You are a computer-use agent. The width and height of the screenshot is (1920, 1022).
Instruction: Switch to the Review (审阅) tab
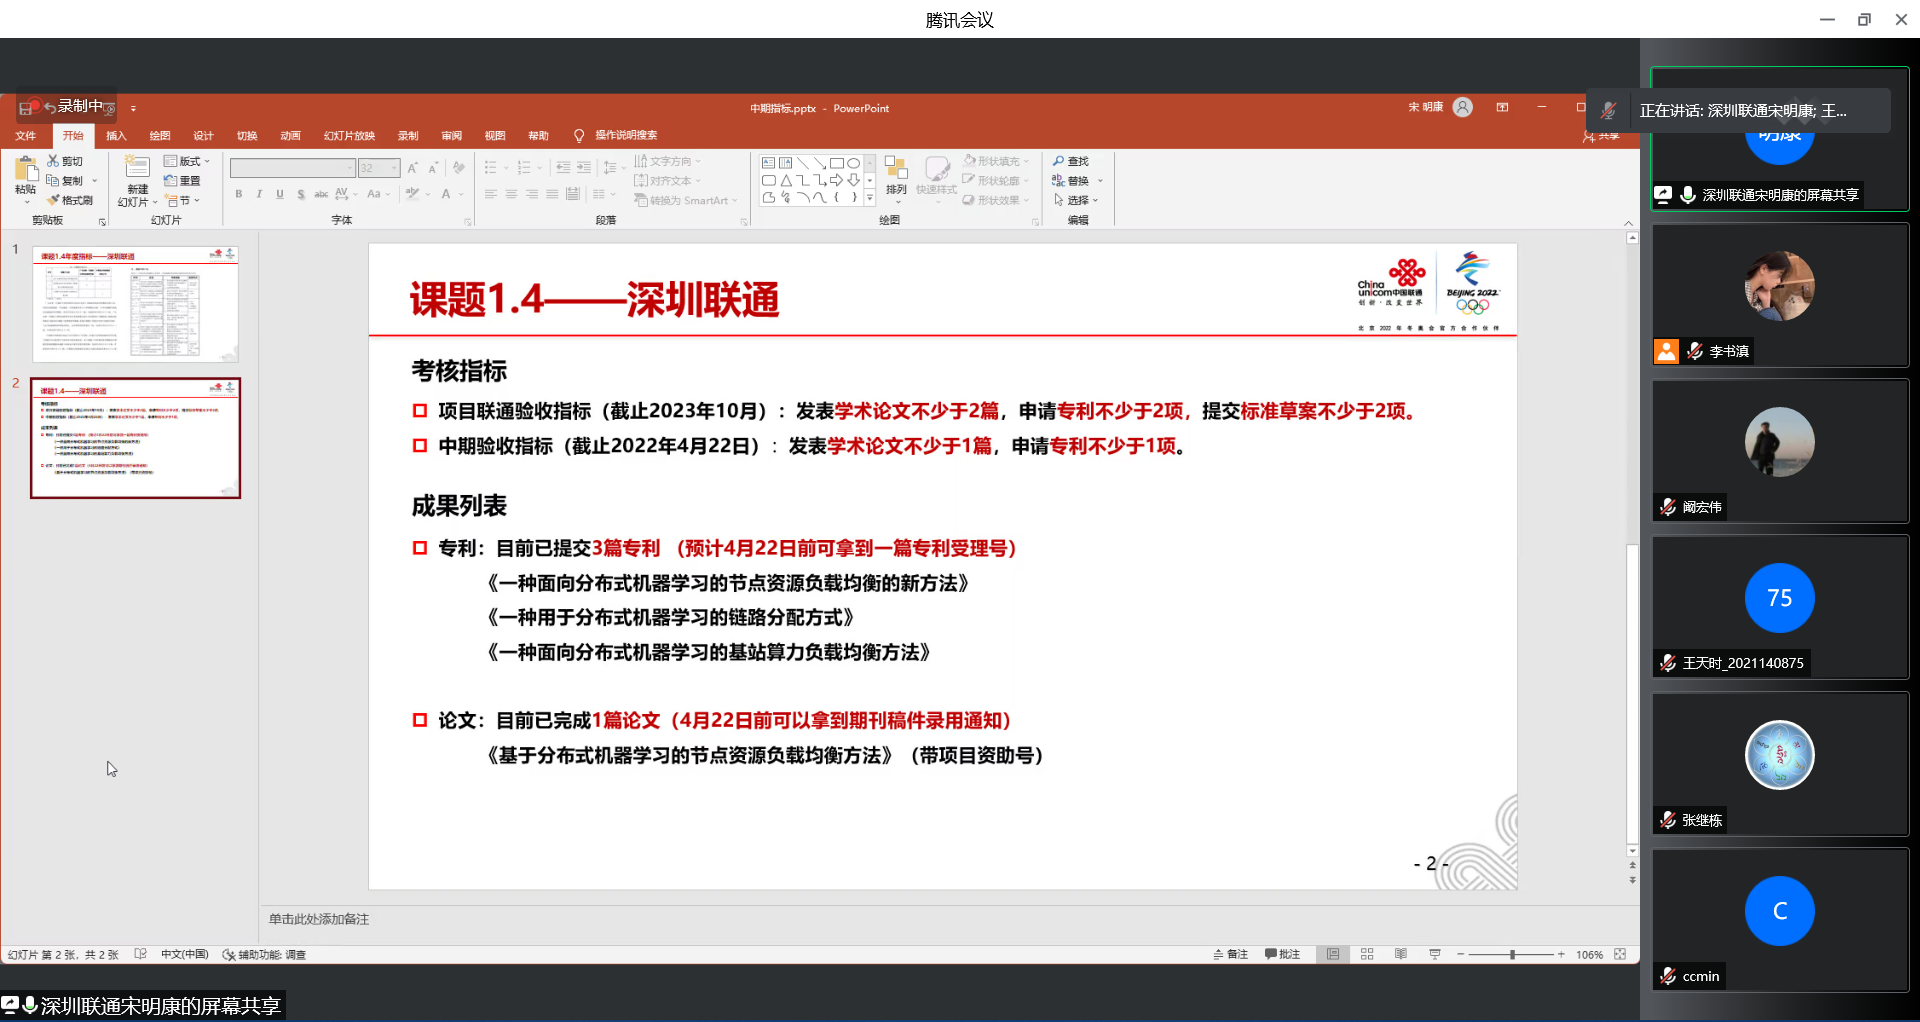tap(452, 136)
